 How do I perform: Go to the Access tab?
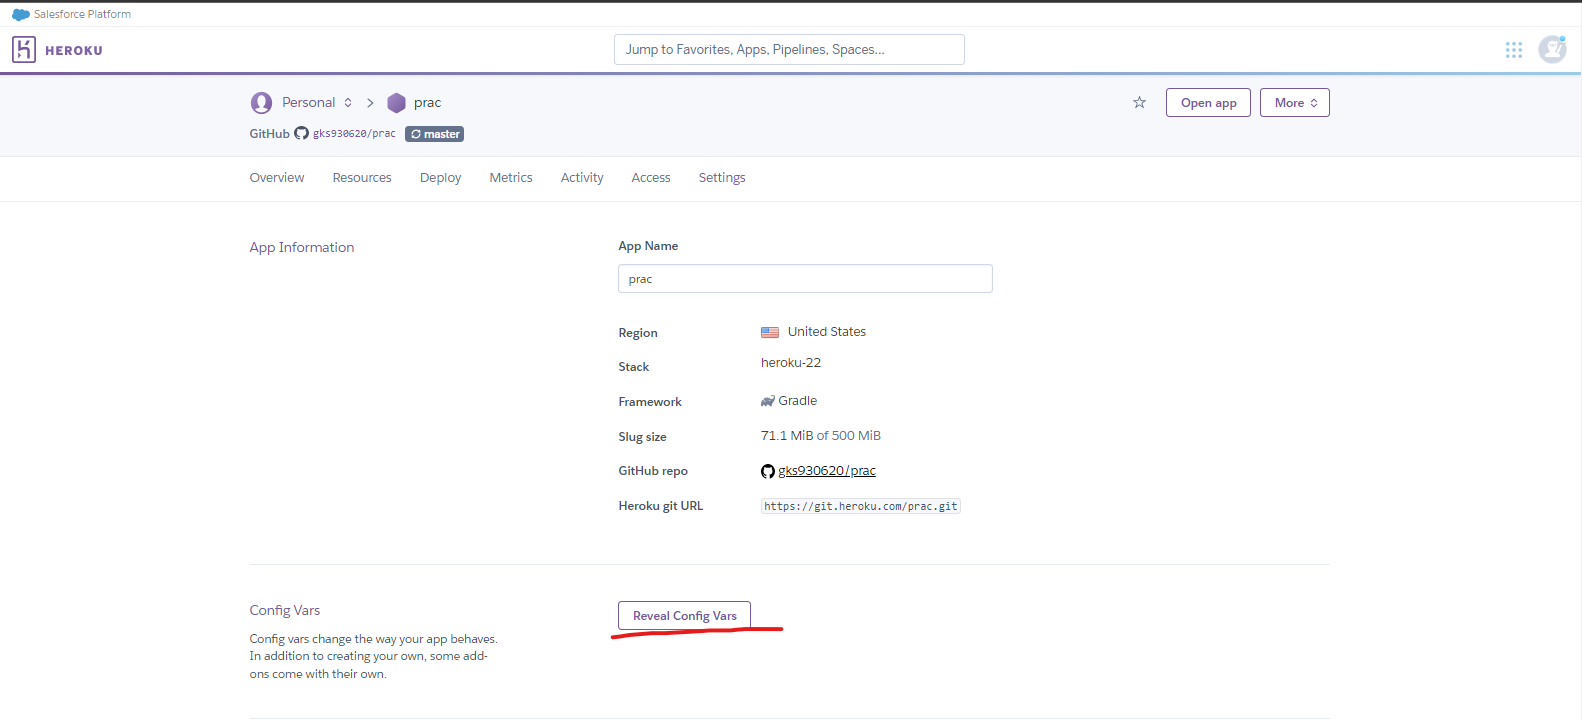651,177
